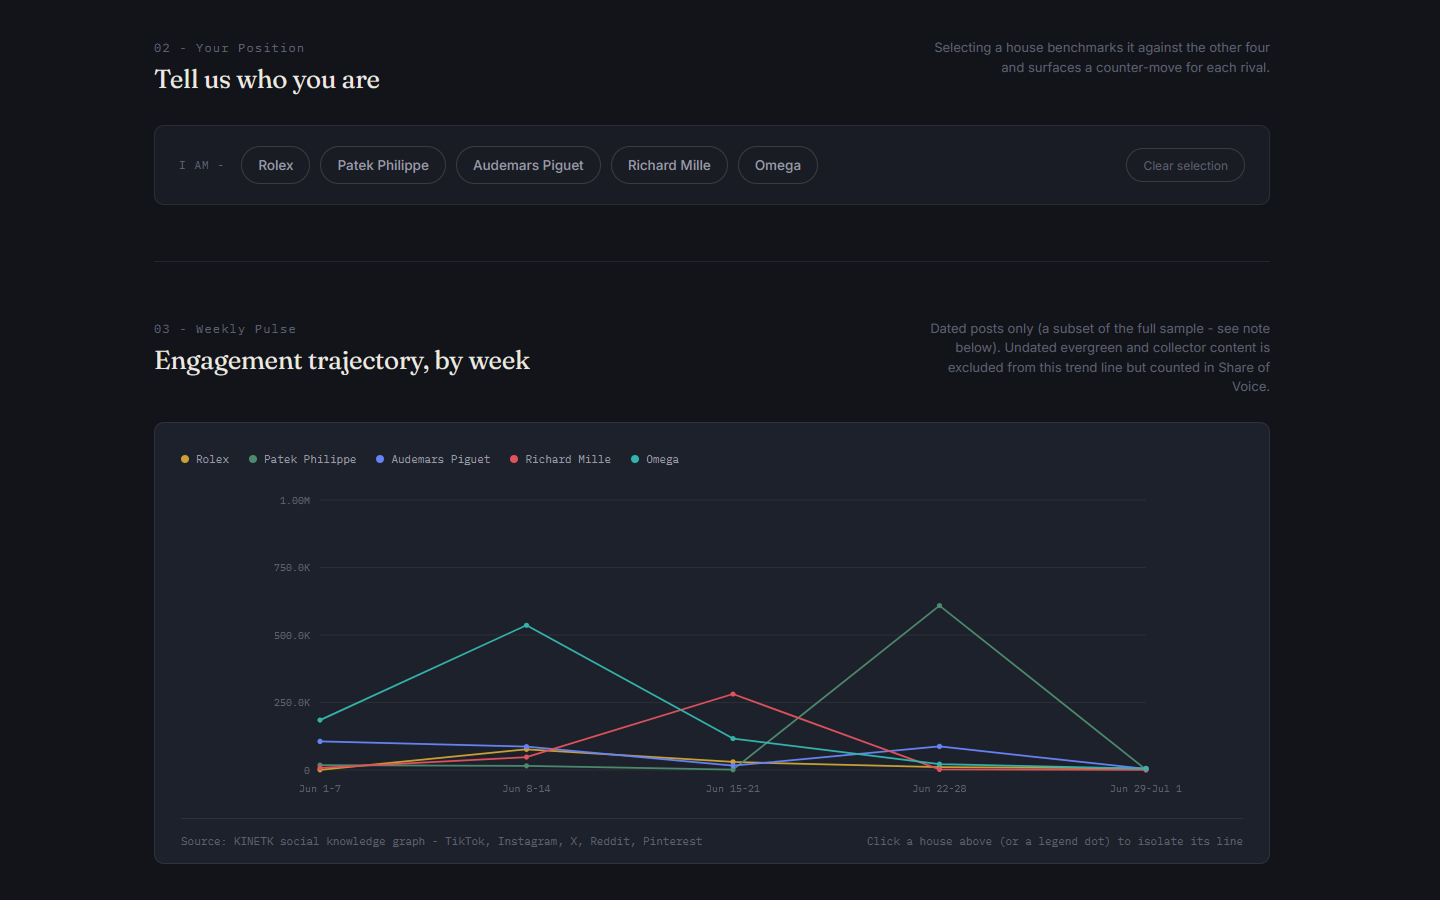Click the Patek Philippe green legend dot
This screenshot has height=900, width=1440.
pyautogui.click(x=253, y=459)
